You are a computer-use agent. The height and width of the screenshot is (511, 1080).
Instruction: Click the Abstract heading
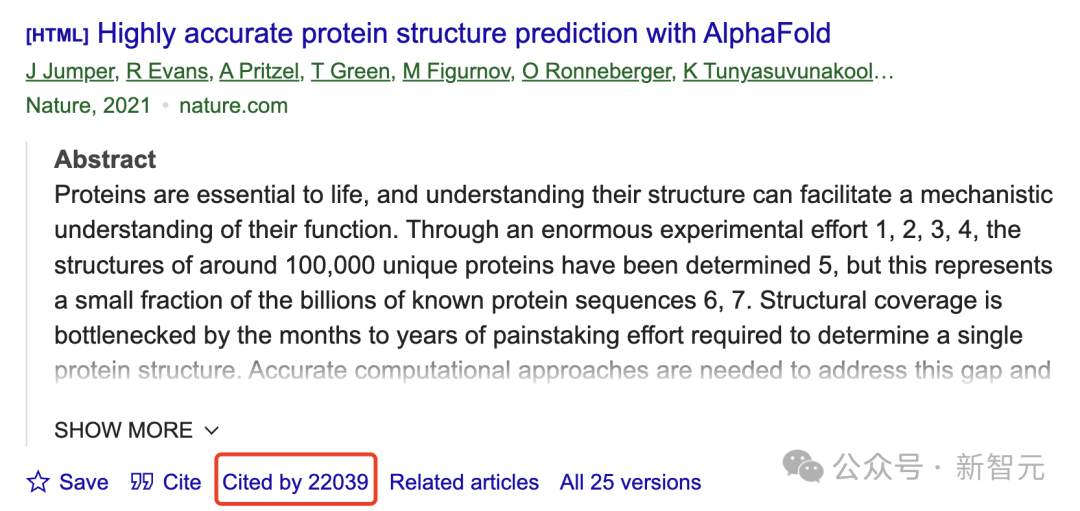pyautogui.click(x=105, y=160)
